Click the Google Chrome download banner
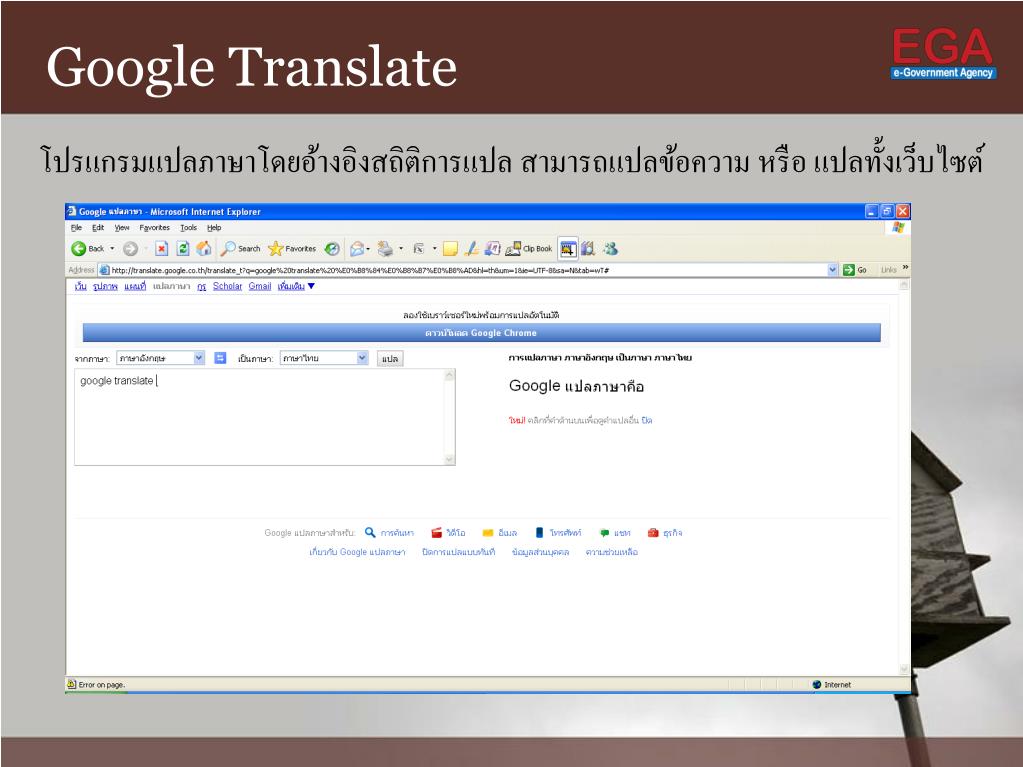This screenshot has height=767, width=1023. [x=481, y=333]
